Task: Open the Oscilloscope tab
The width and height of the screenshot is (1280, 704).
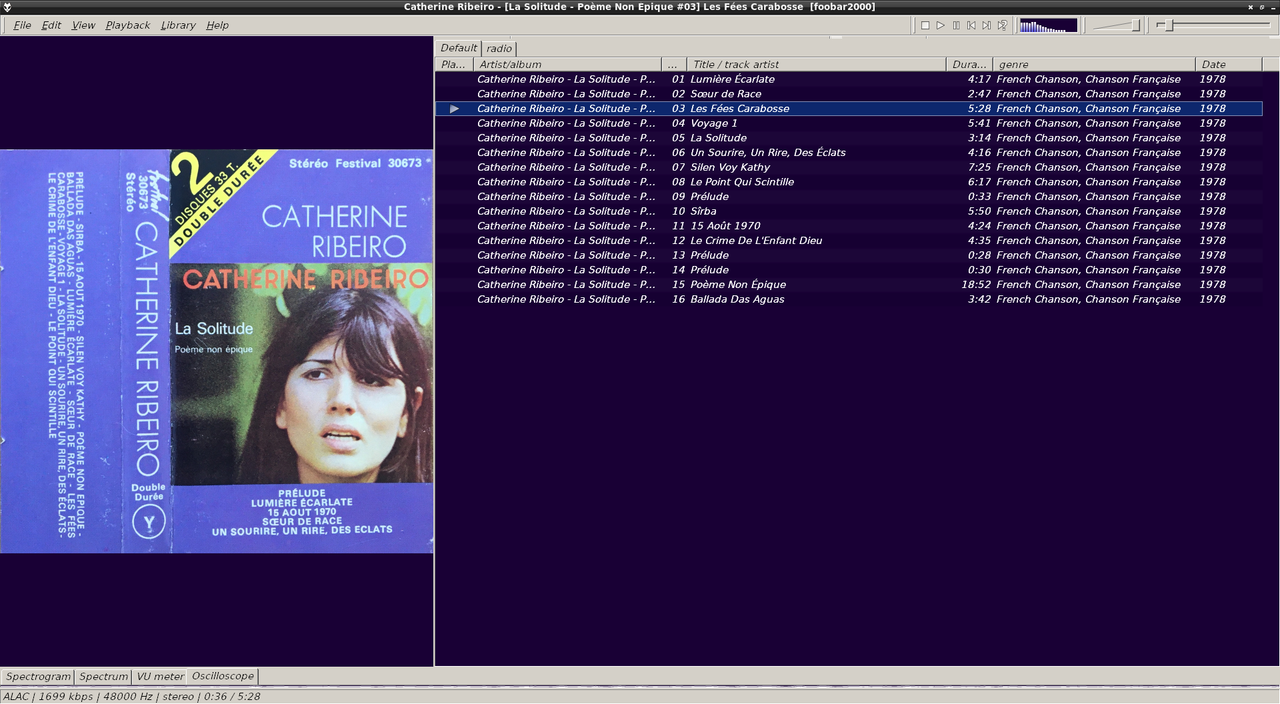Action: (x=223, y=677)
